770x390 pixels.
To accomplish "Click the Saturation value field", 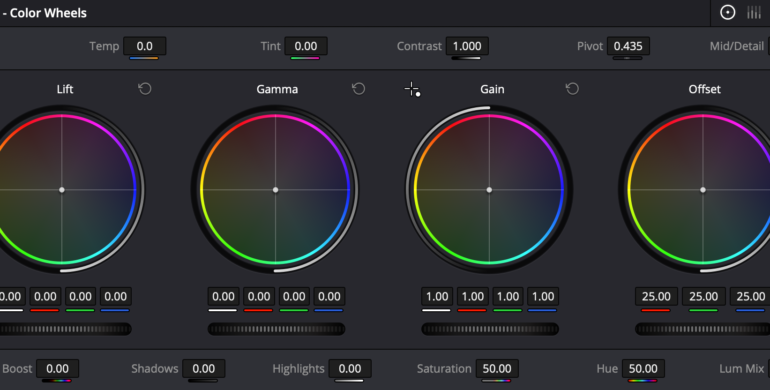I will (x=496, y=368).
